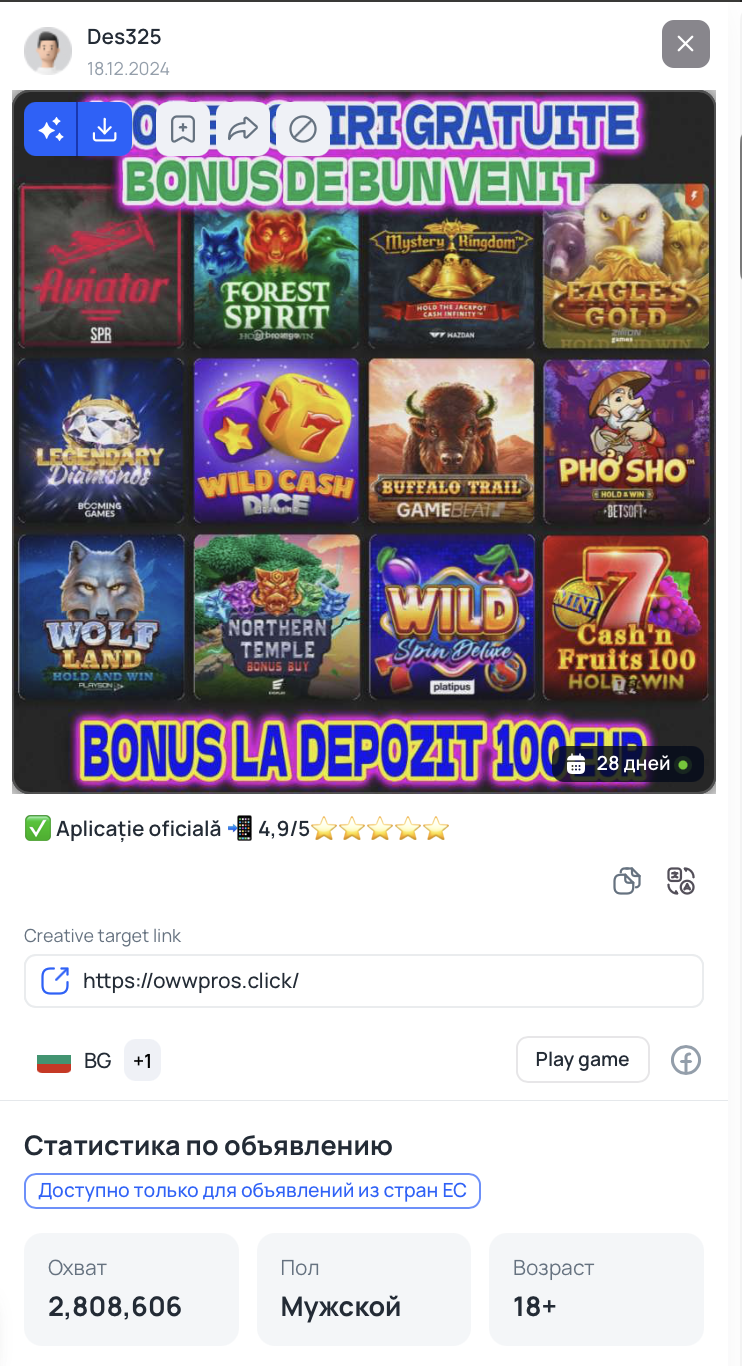The image size is (742, 1366).
Task: Open external link icon next to owwpros.click
Action: coord(55,980)
